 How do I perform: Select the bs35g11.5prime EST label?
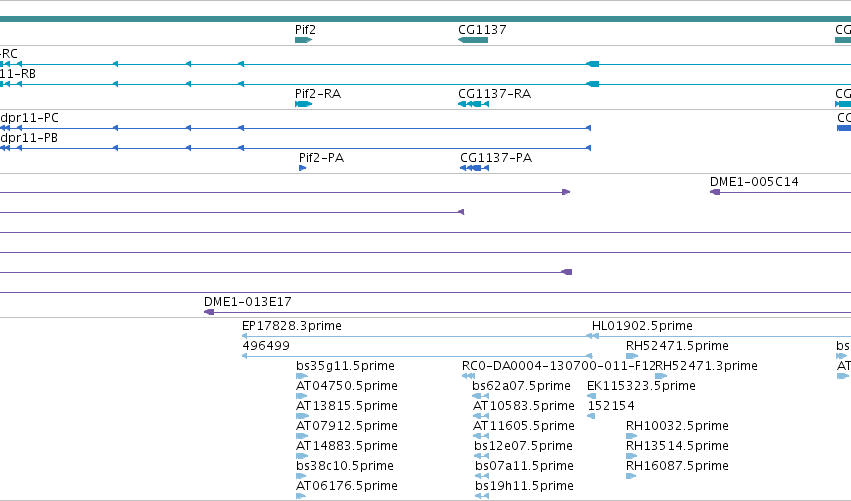tap(345, 366)
